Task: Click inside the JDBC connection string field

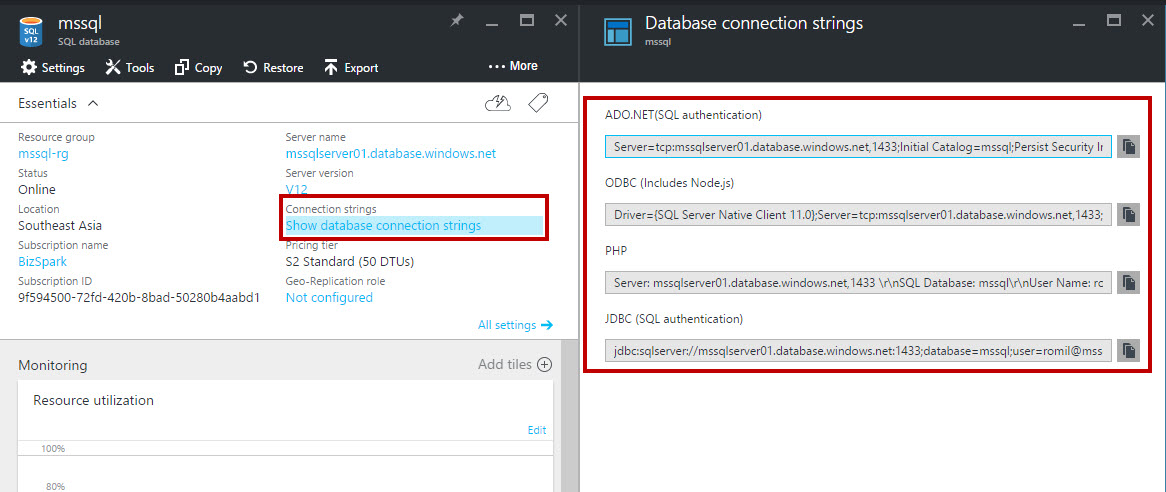Action: coord(858,351)
